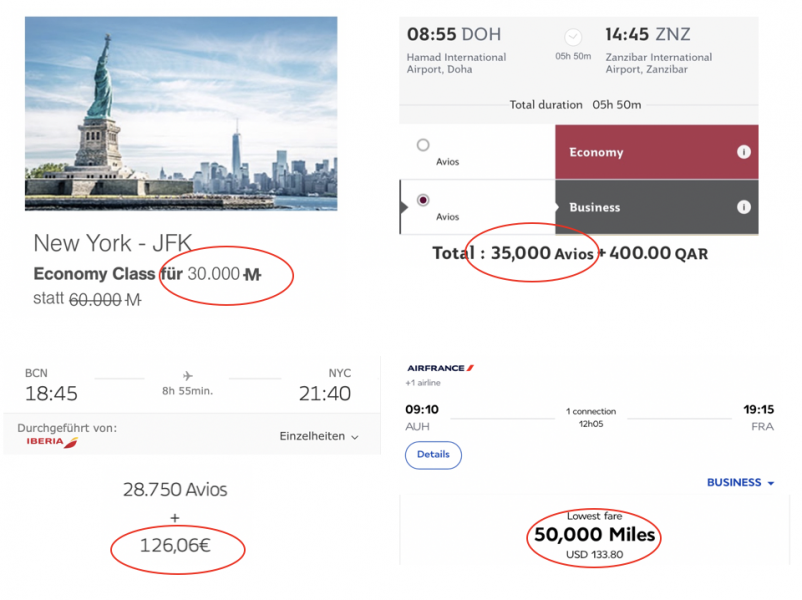Click the Air France logo
Image resolution: width=802 pixels, height=600 pixels.
(x=440, y=368)
